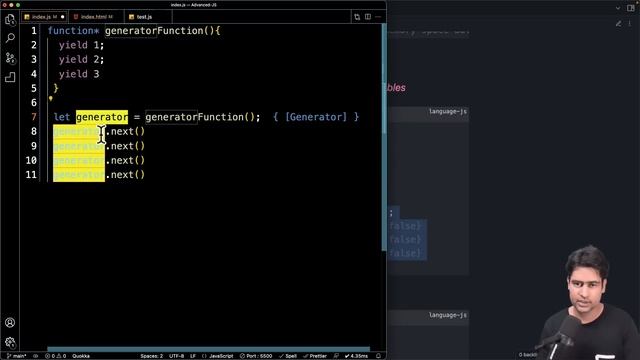Click .next() on line 8
This screenshot has height=360, width=640.
coord(125,131)
